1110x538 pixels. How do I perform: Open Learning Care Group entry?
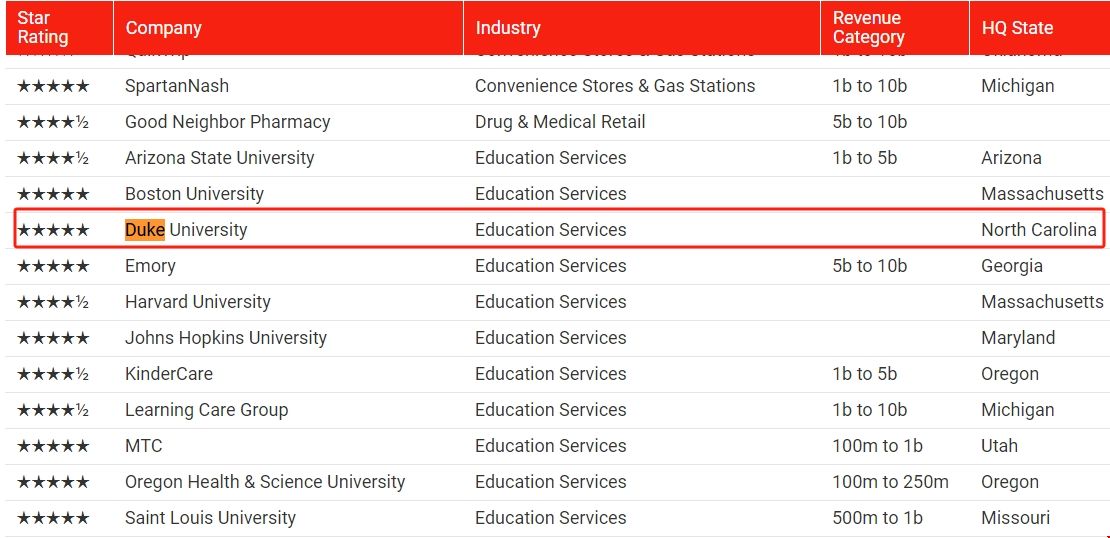[x=206, y=410]
